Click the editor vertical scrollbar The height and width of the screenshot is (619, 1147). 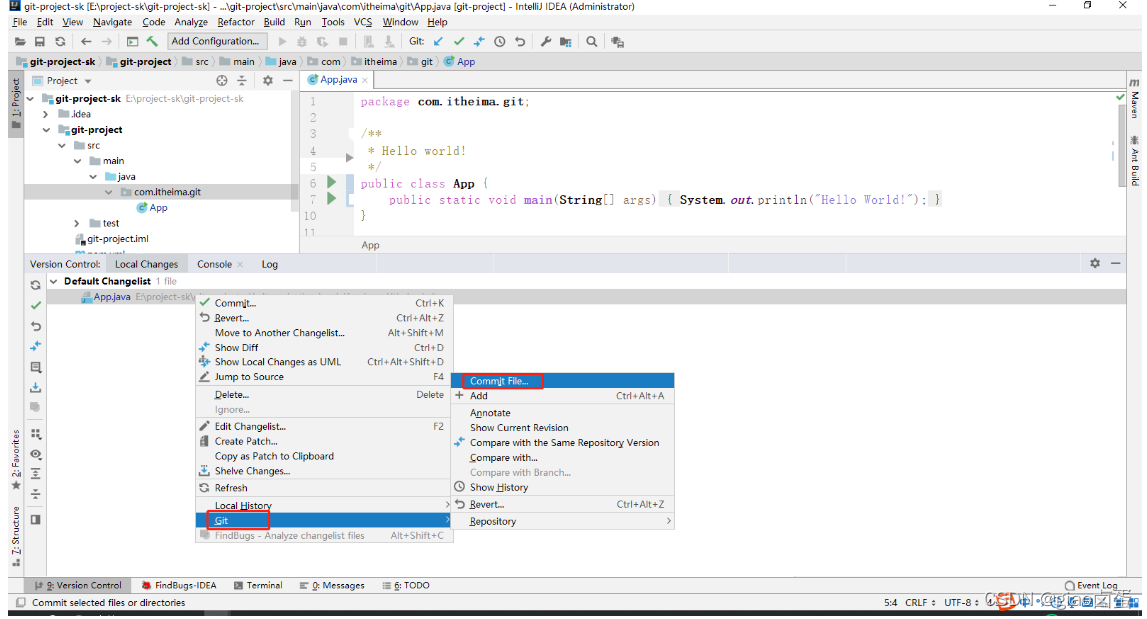click(1121, 146)
